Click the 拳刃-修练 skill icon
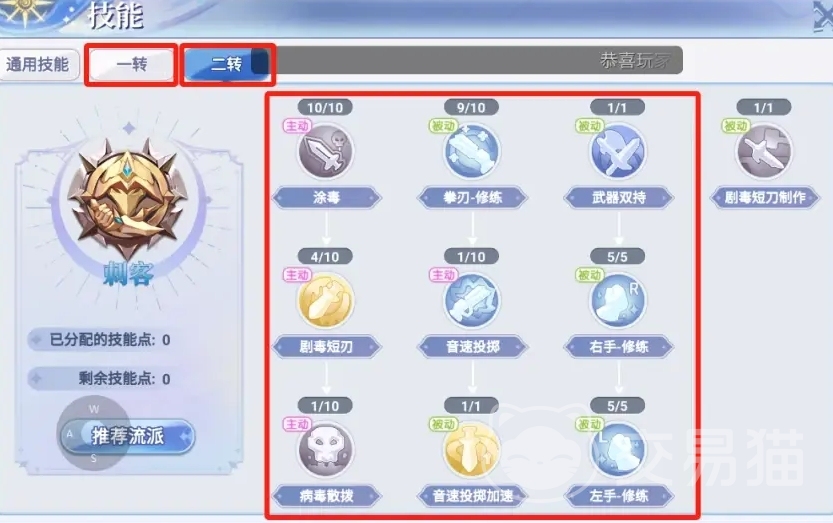This screenshot has height=523, width=833. click(x=472, y=151)
